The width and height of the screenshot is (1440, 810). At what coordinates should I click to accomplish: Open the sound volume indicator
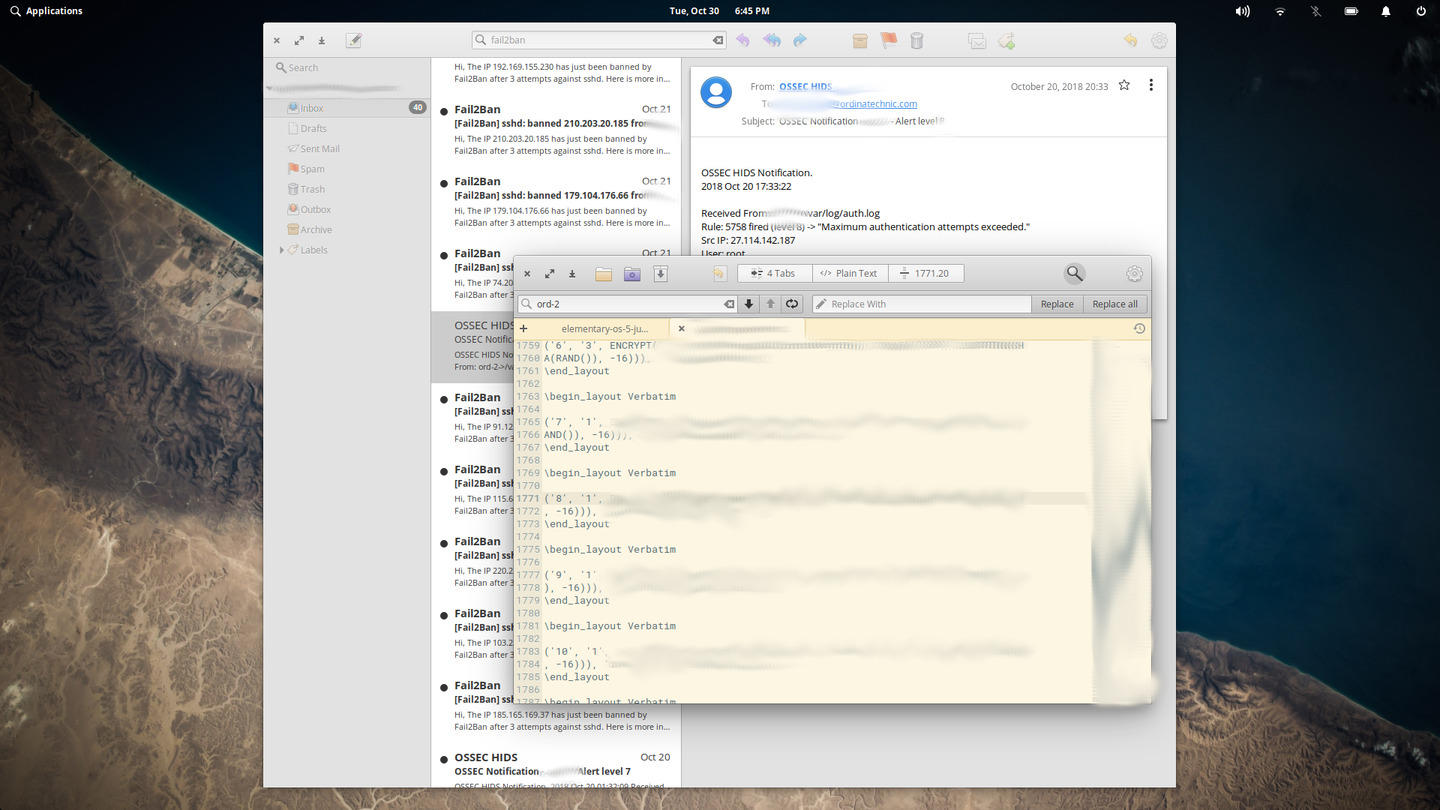(1242, 11)
